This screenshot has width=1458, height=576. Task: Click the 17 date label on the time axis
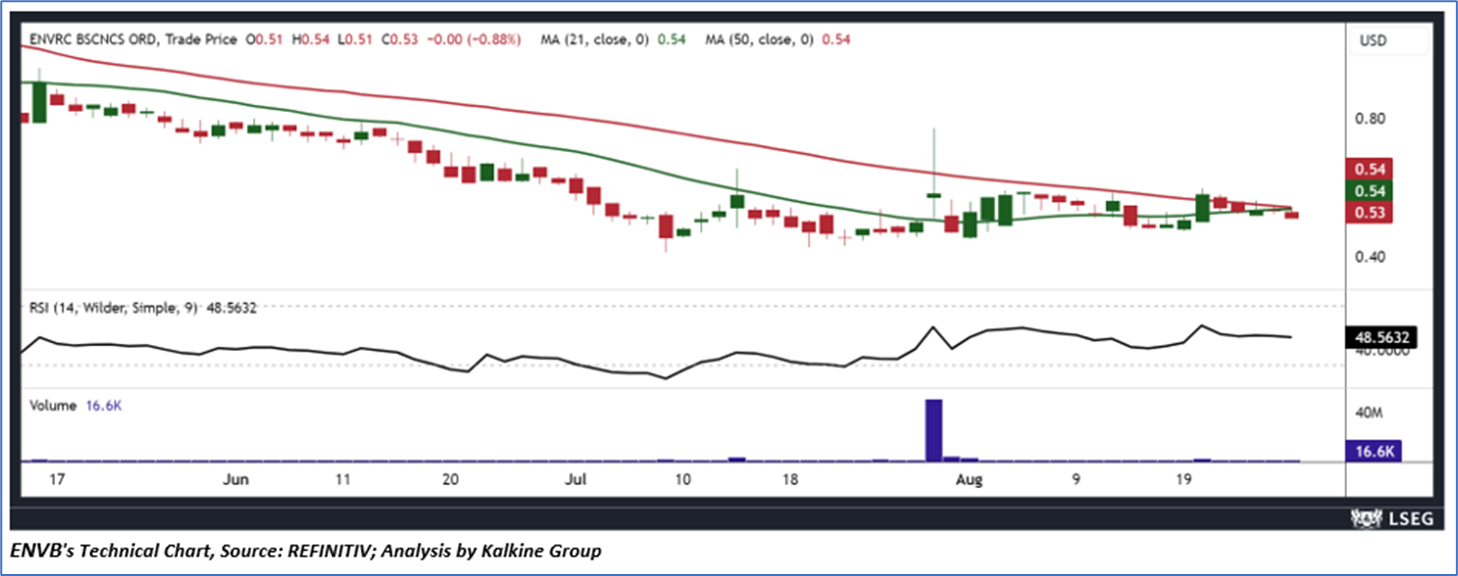58,480
